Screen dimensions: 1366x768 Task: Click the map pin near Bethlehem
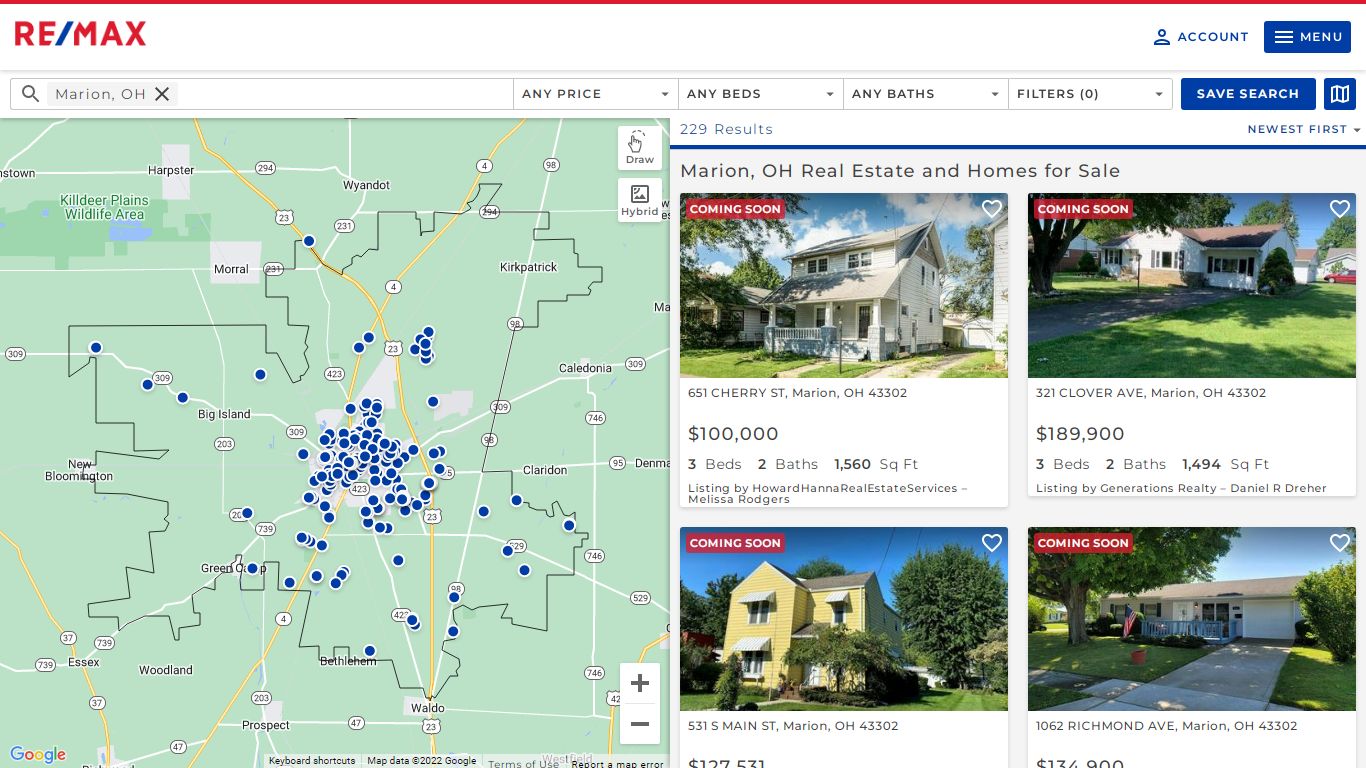[x=369, y=650]
